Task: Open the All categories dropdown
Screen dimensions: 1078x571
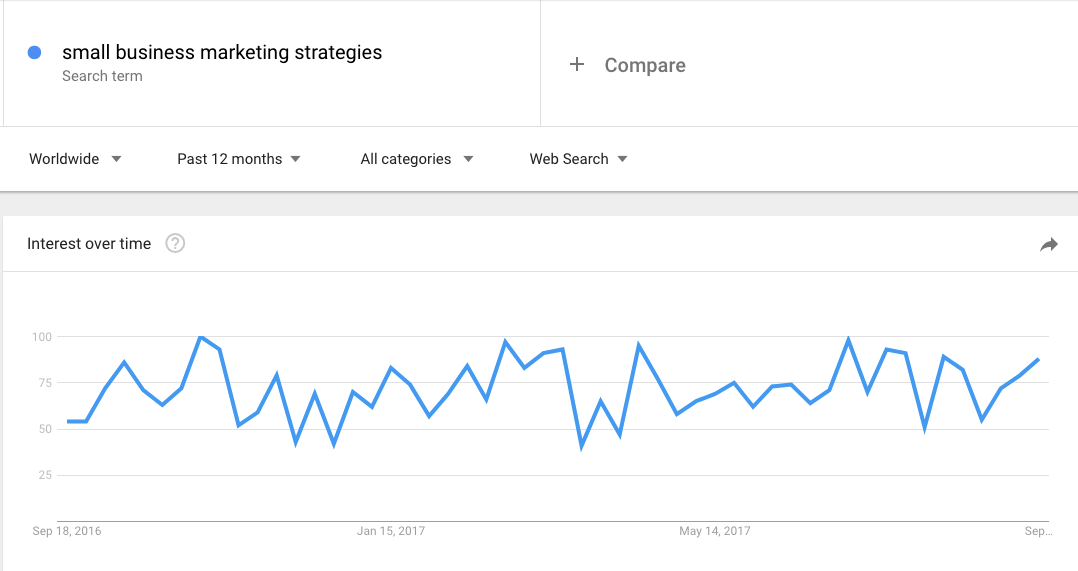Action: pyautogui.click(x=417, y=159)
